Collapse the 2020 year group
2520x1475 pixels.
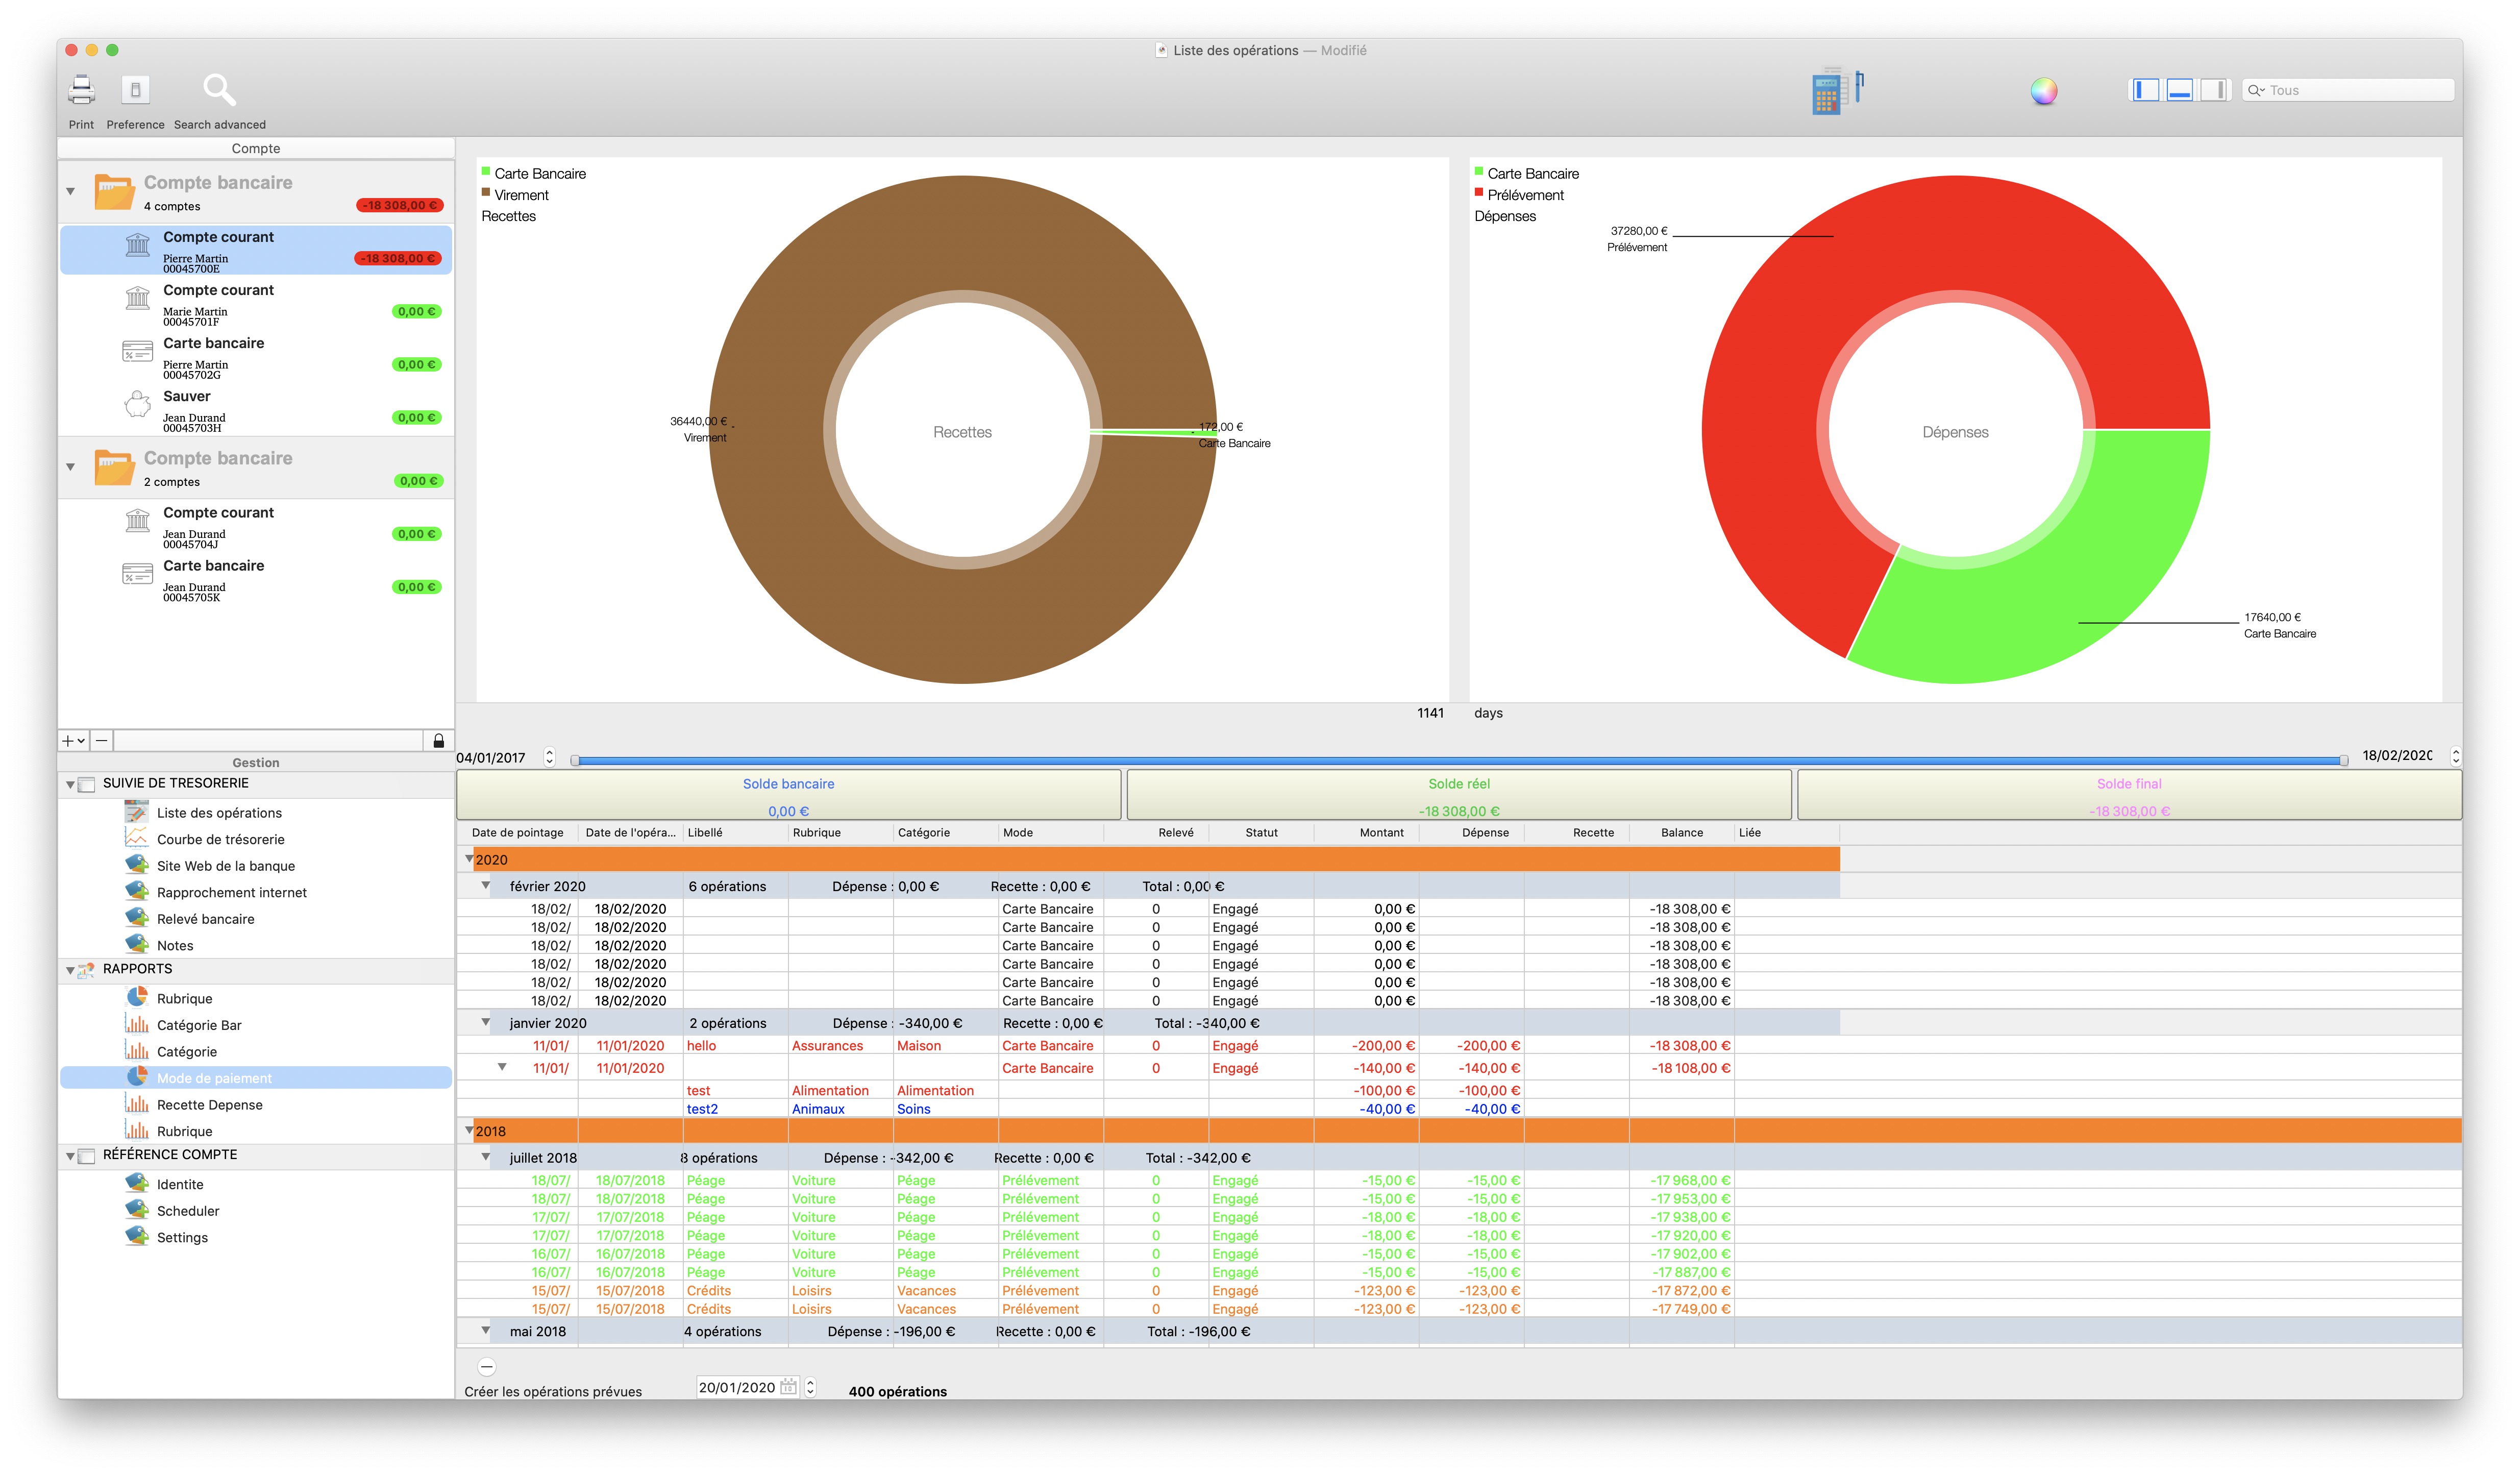[469, 859]
